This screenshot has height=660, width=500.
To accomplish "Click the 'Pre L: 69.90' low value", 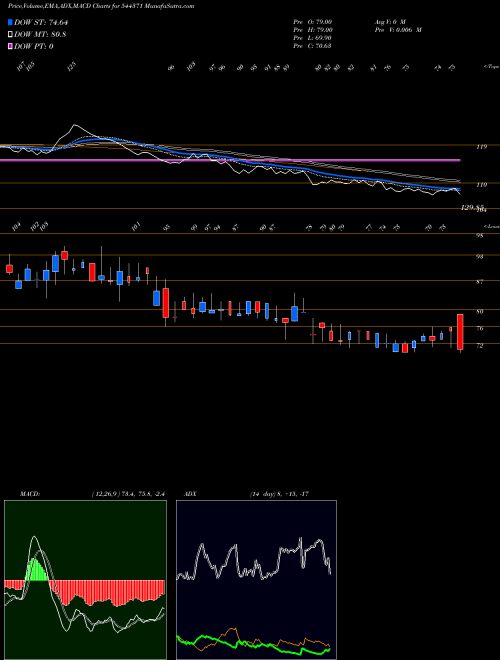I will [313, 37].
